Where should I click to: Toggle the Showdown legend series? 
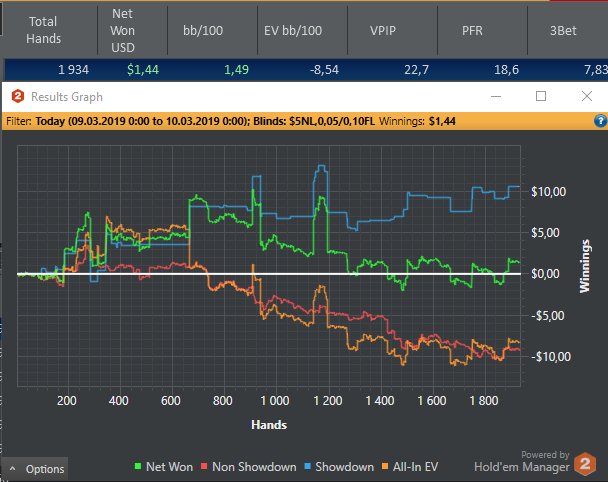(x=339, y=467)
